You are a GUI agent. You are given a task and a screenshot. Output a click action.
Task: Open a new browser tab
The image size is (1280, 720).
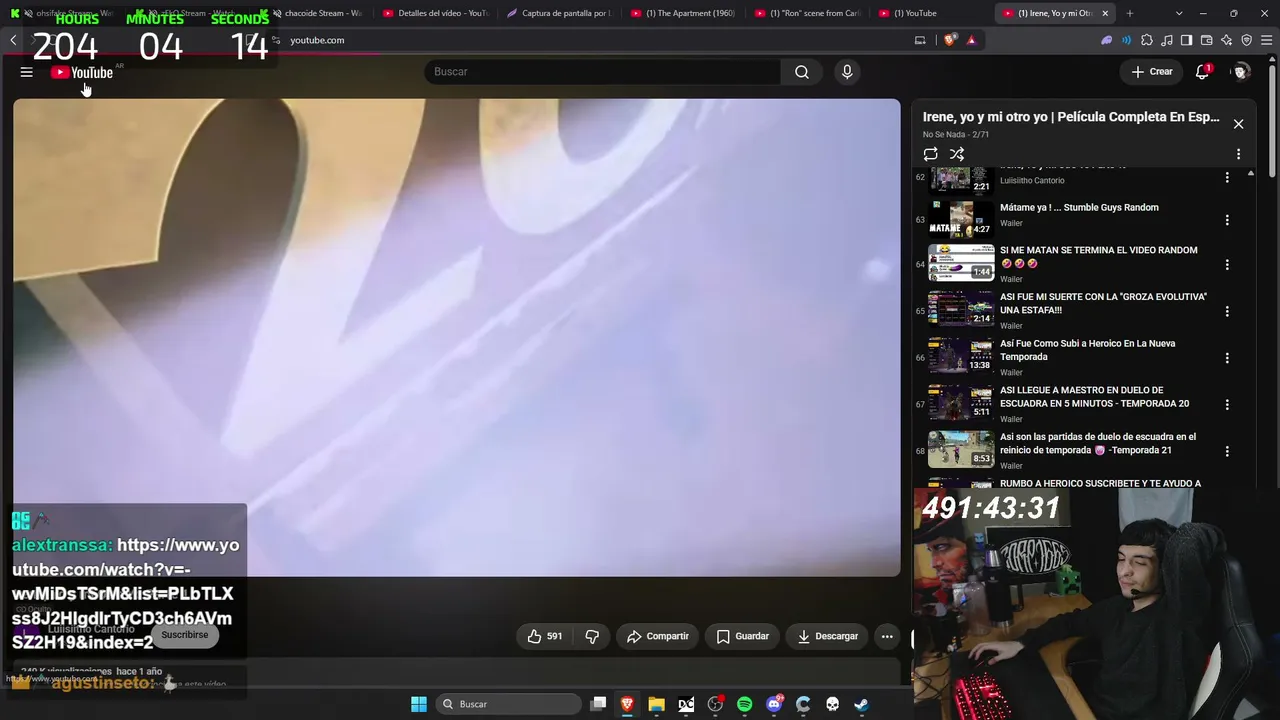pyautogui.click(x=1130, y=13)
